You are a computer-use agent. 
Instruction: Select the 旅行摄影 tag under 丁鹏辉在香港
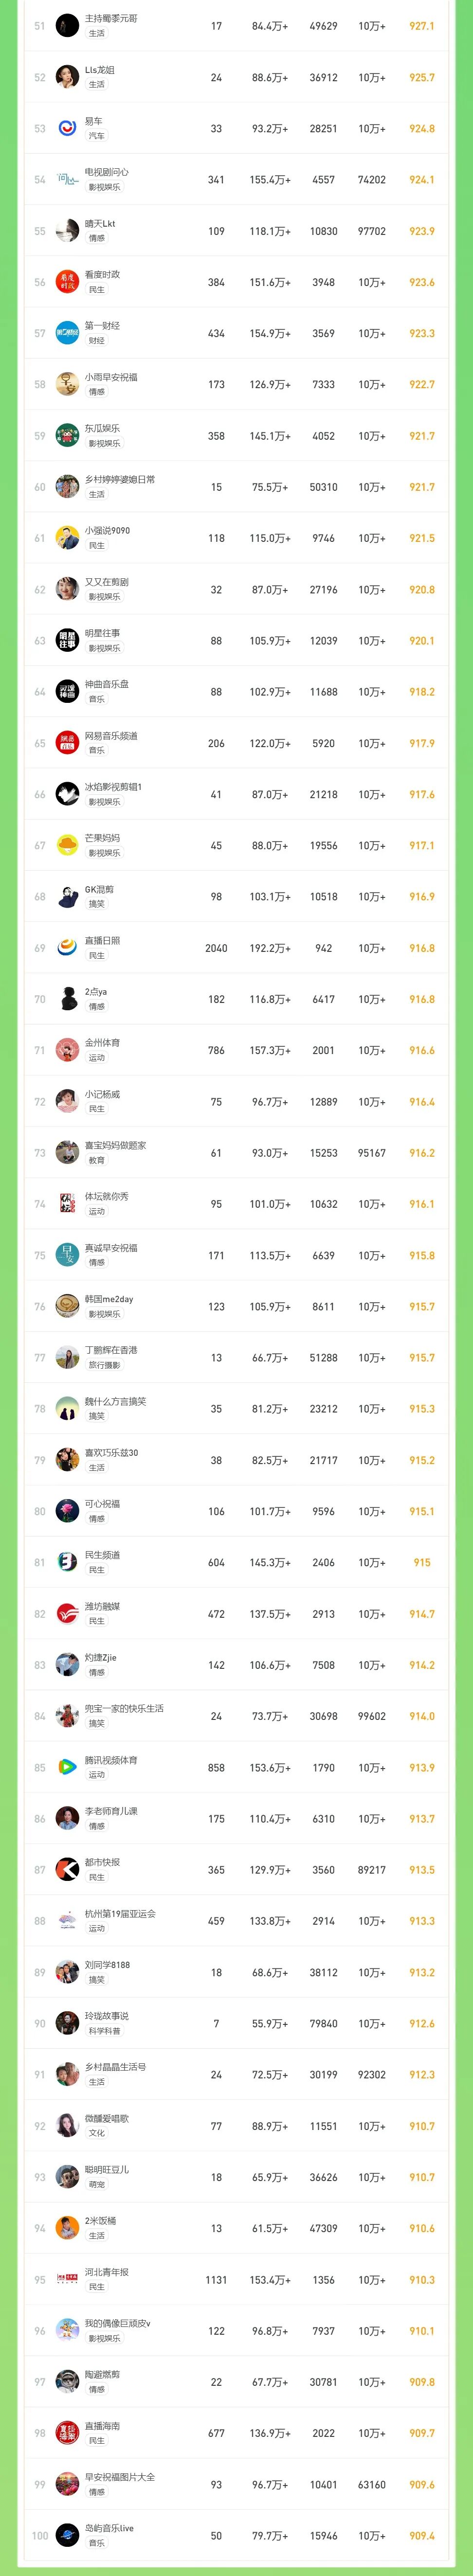pyautogui.click(x=104, y=1365)
